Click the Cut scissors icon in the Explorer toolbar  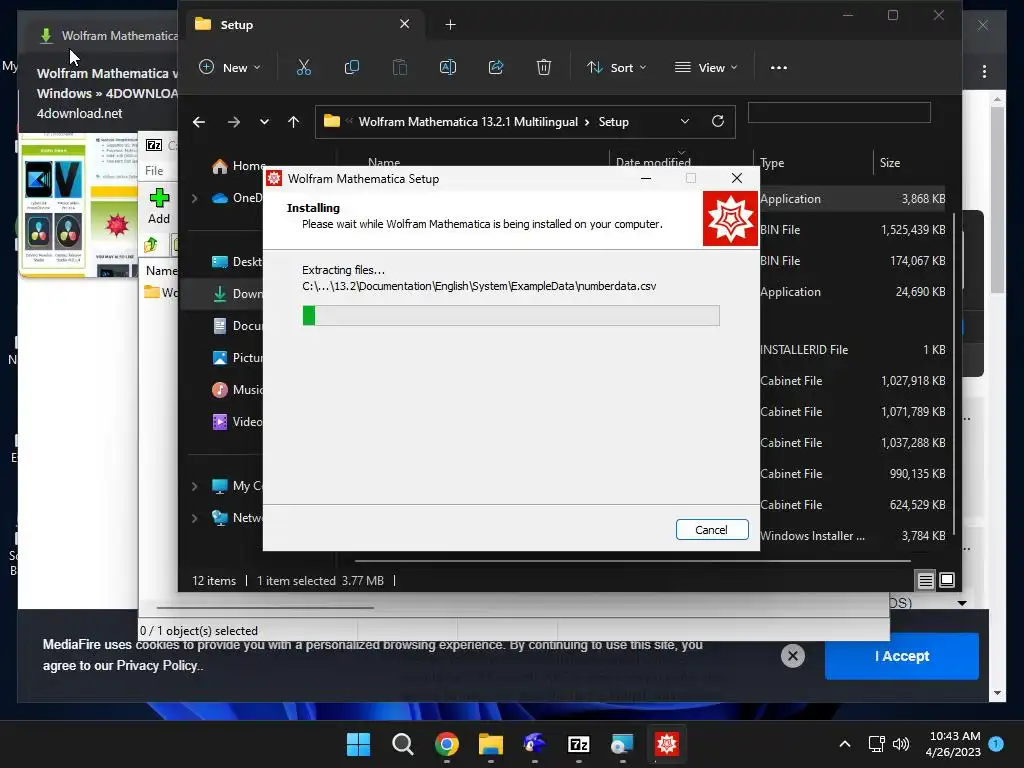(304, 67)
